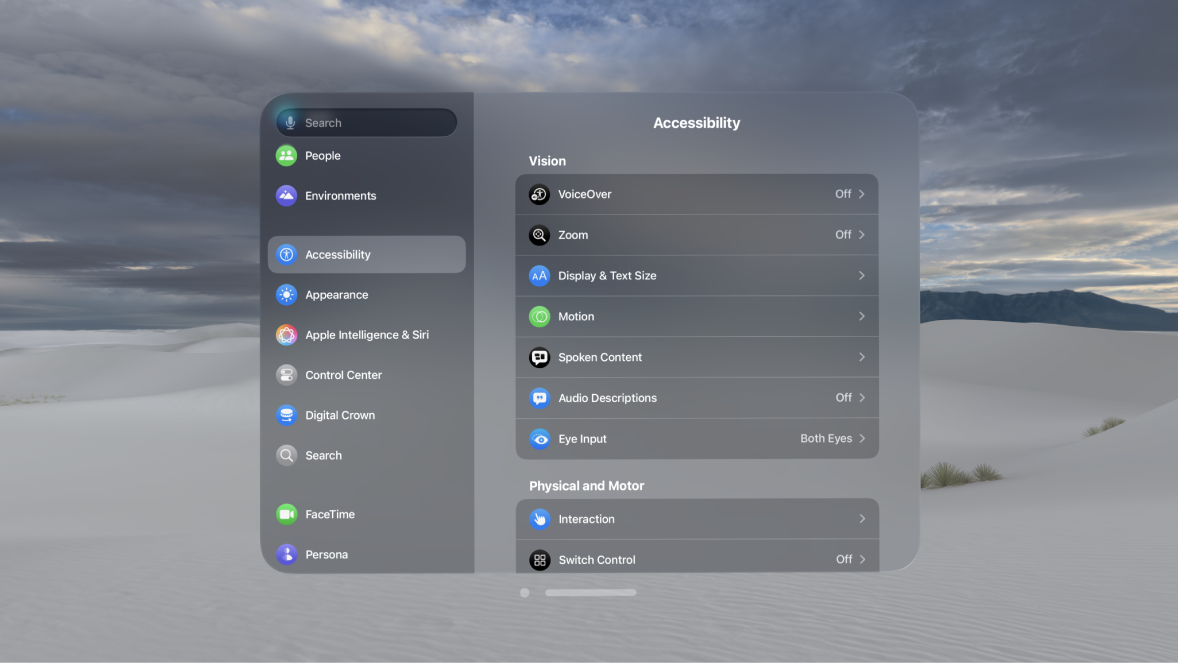Click the Eye Input eye icon
This screenshot has height=666, width=1178.
click(x=539, y=439)
